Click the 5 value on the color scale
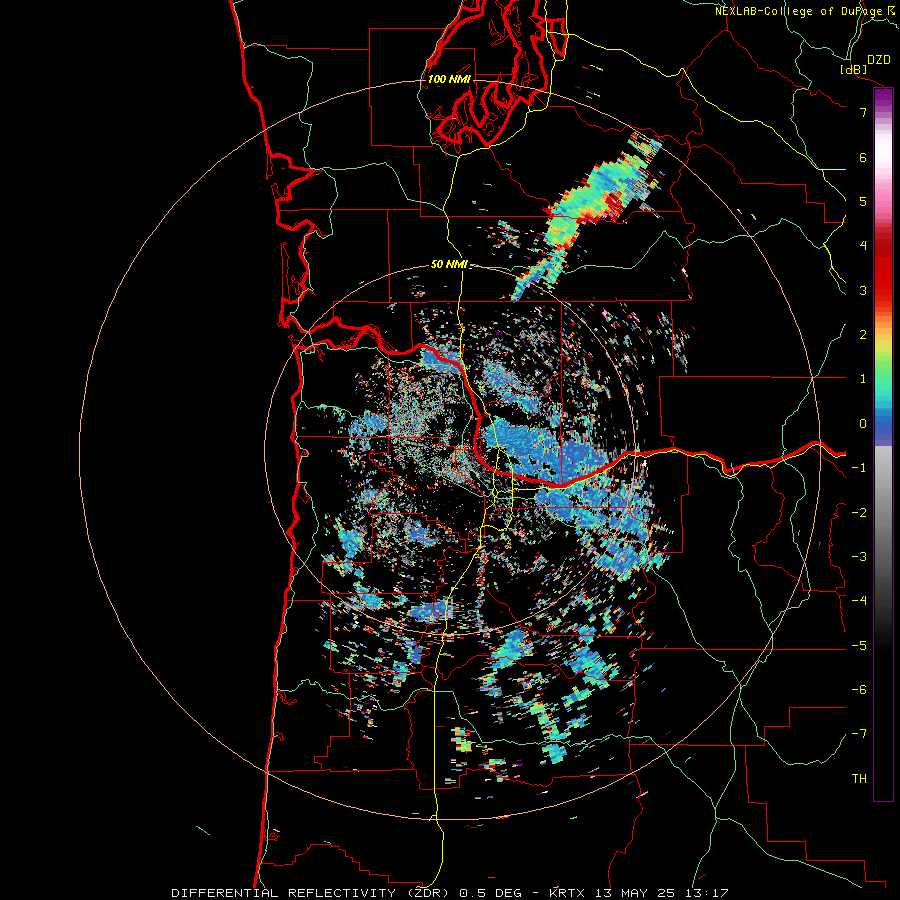This screenshot has width=900, height=900. pyautogui.click(x=863, y=201)
